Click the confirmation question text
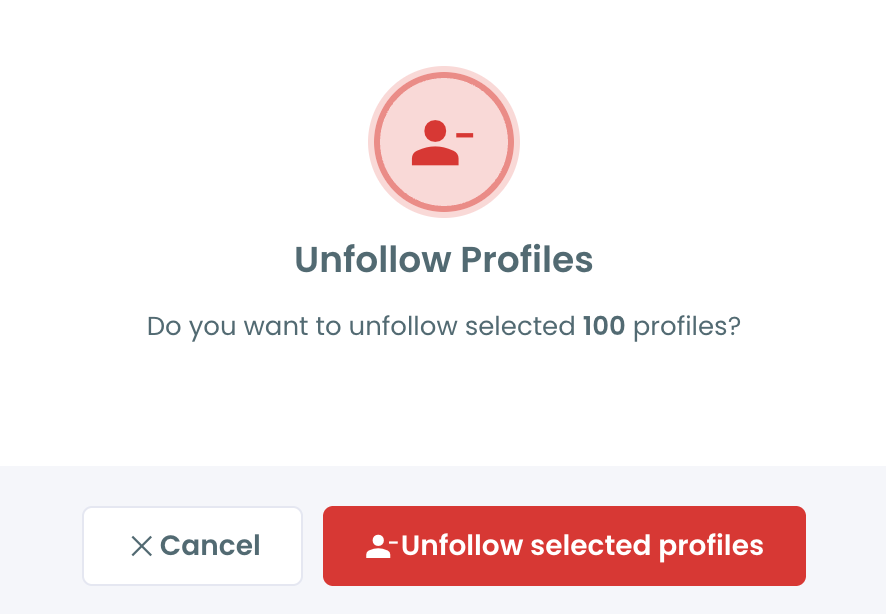The width and height of the screenshot is (886, 614). click(x=443, y=325)
